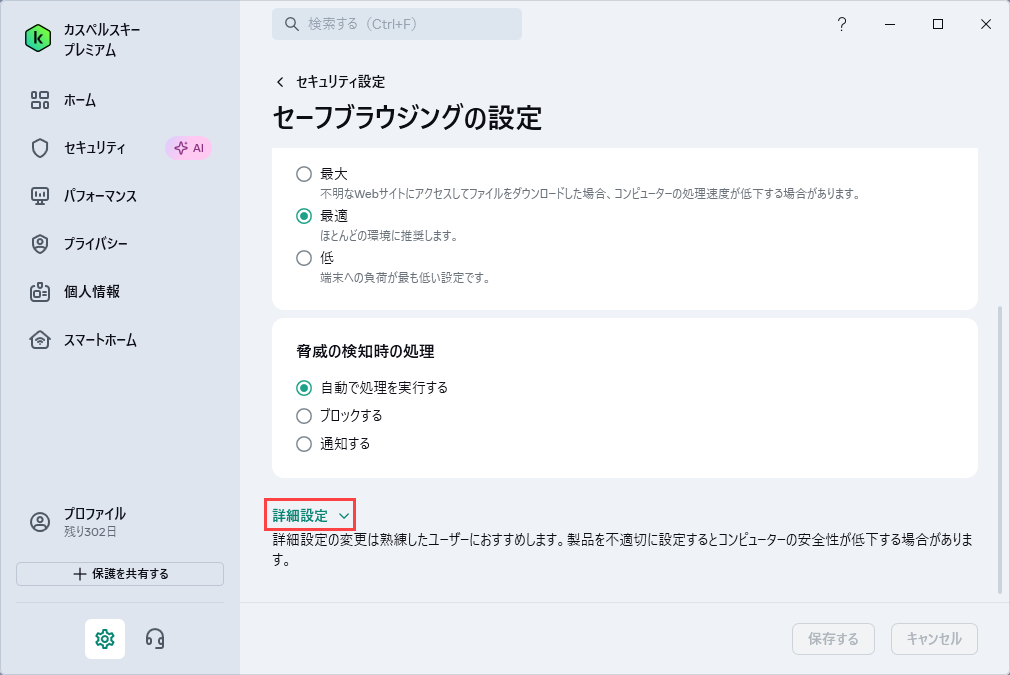Viewport: 1010px width, 675px height.
Task: Open settings via the gear icon
Action: (x=105, y=639)
